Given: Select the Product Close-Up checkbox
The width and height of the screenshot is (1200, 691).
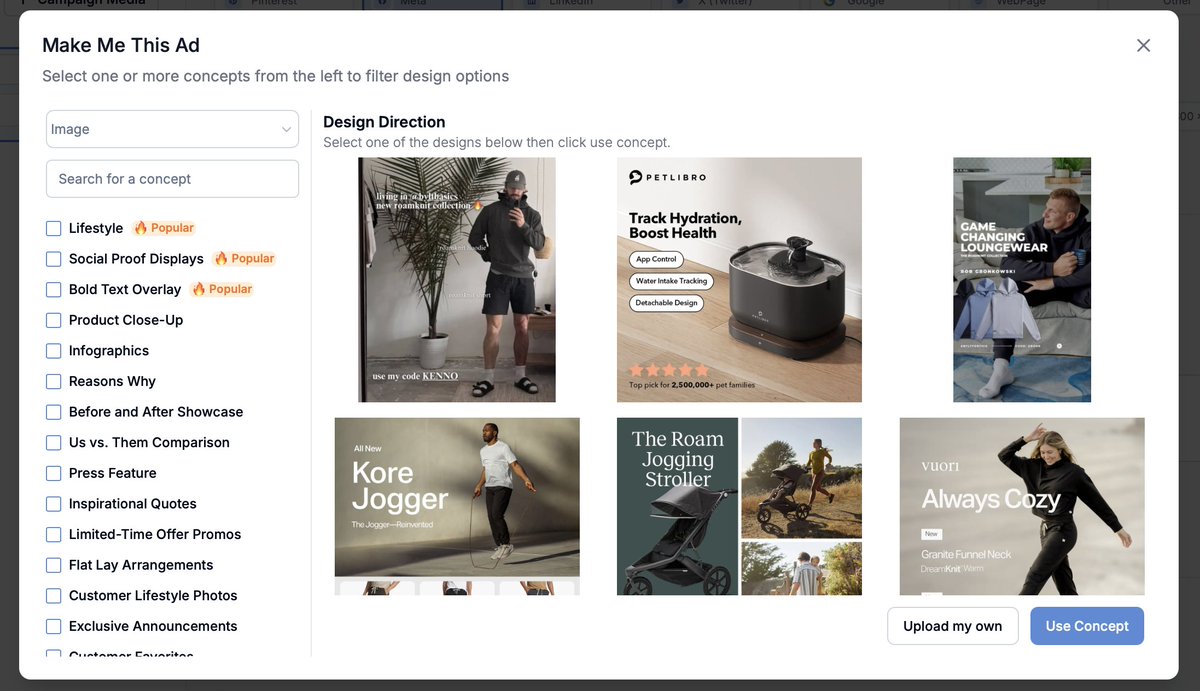Looking at the screenshot, I should (x=54, y=320).
